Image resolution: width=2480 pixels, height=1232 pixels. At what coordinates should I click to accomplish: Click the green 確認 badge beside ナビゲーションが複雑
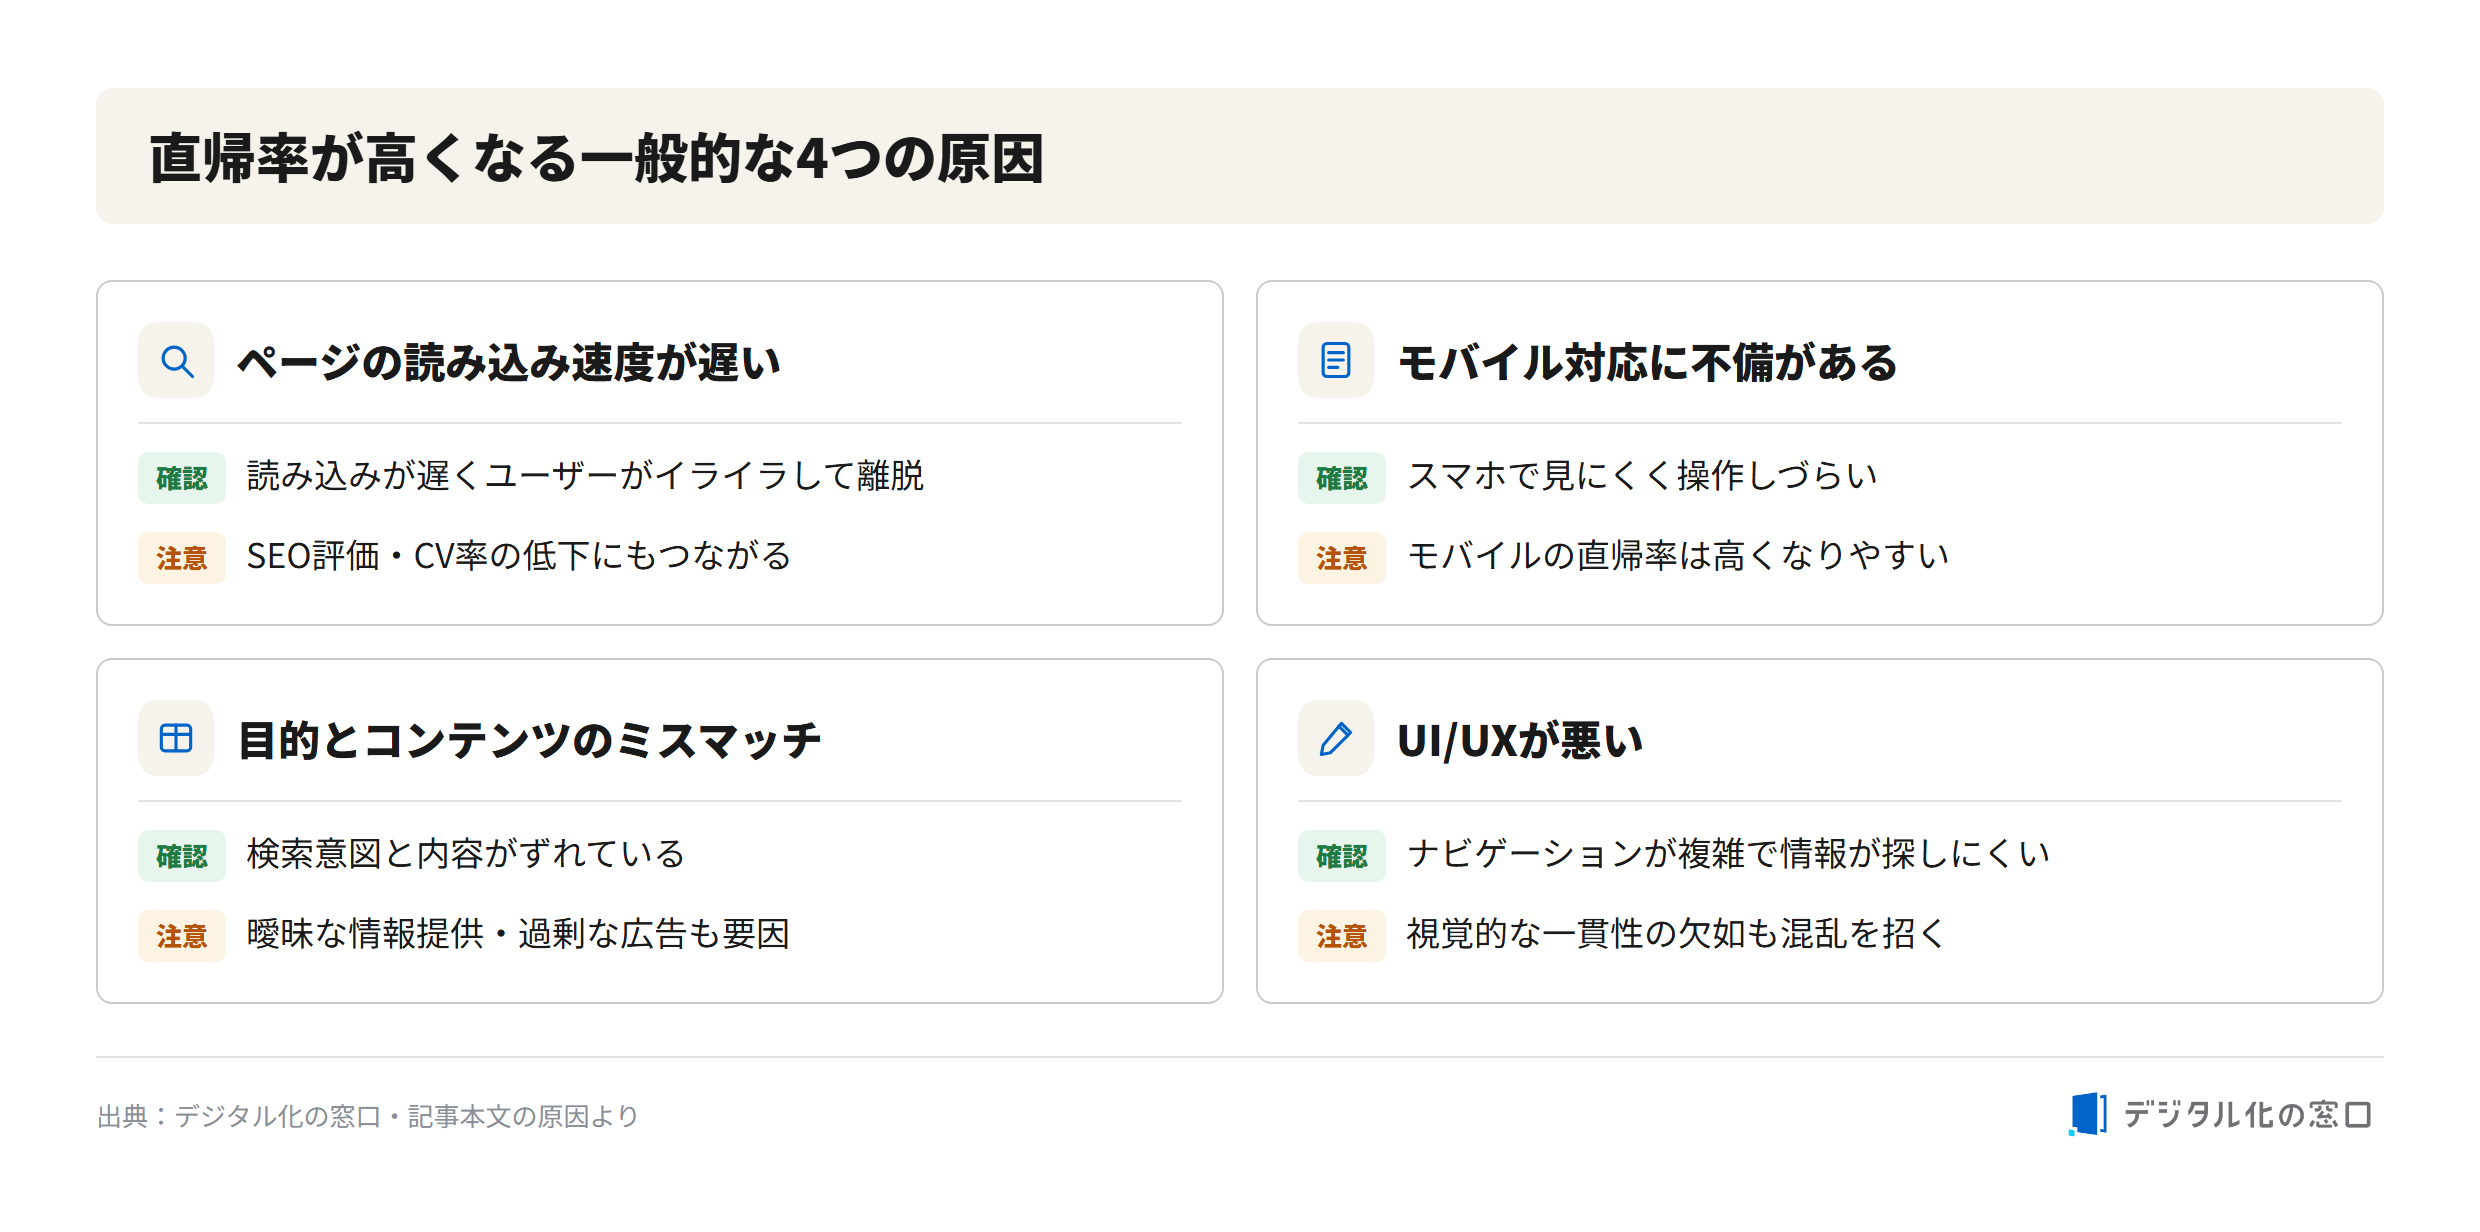pos(1342,856)
